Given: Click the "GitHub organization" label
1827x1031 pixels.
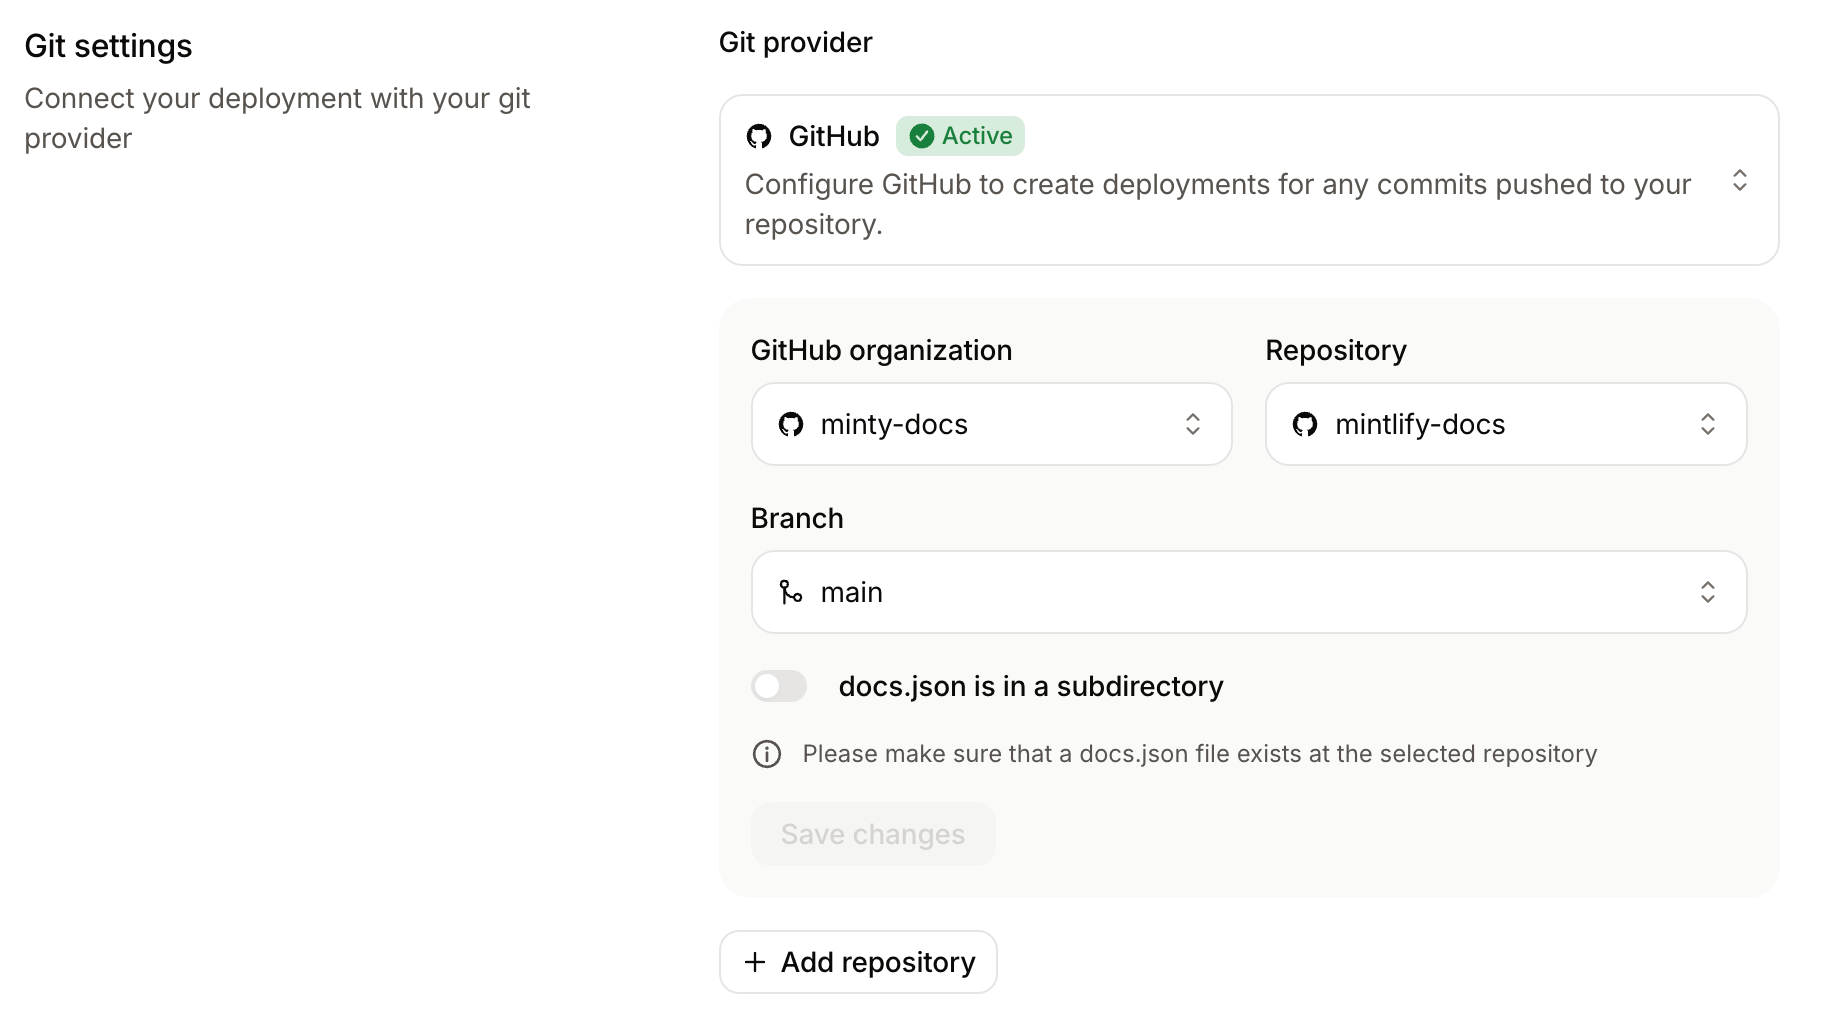Looking at the screenshot, I should pos(881,350).
